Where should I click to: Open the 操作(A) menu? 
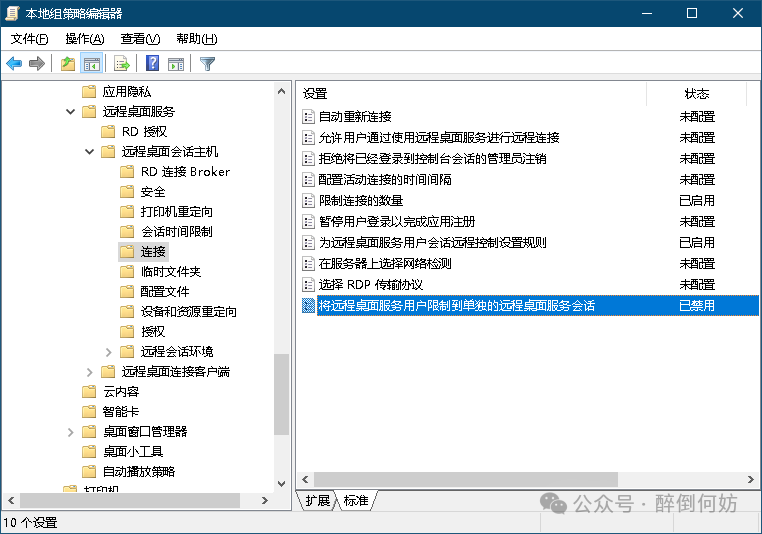(x=84, y=39)
